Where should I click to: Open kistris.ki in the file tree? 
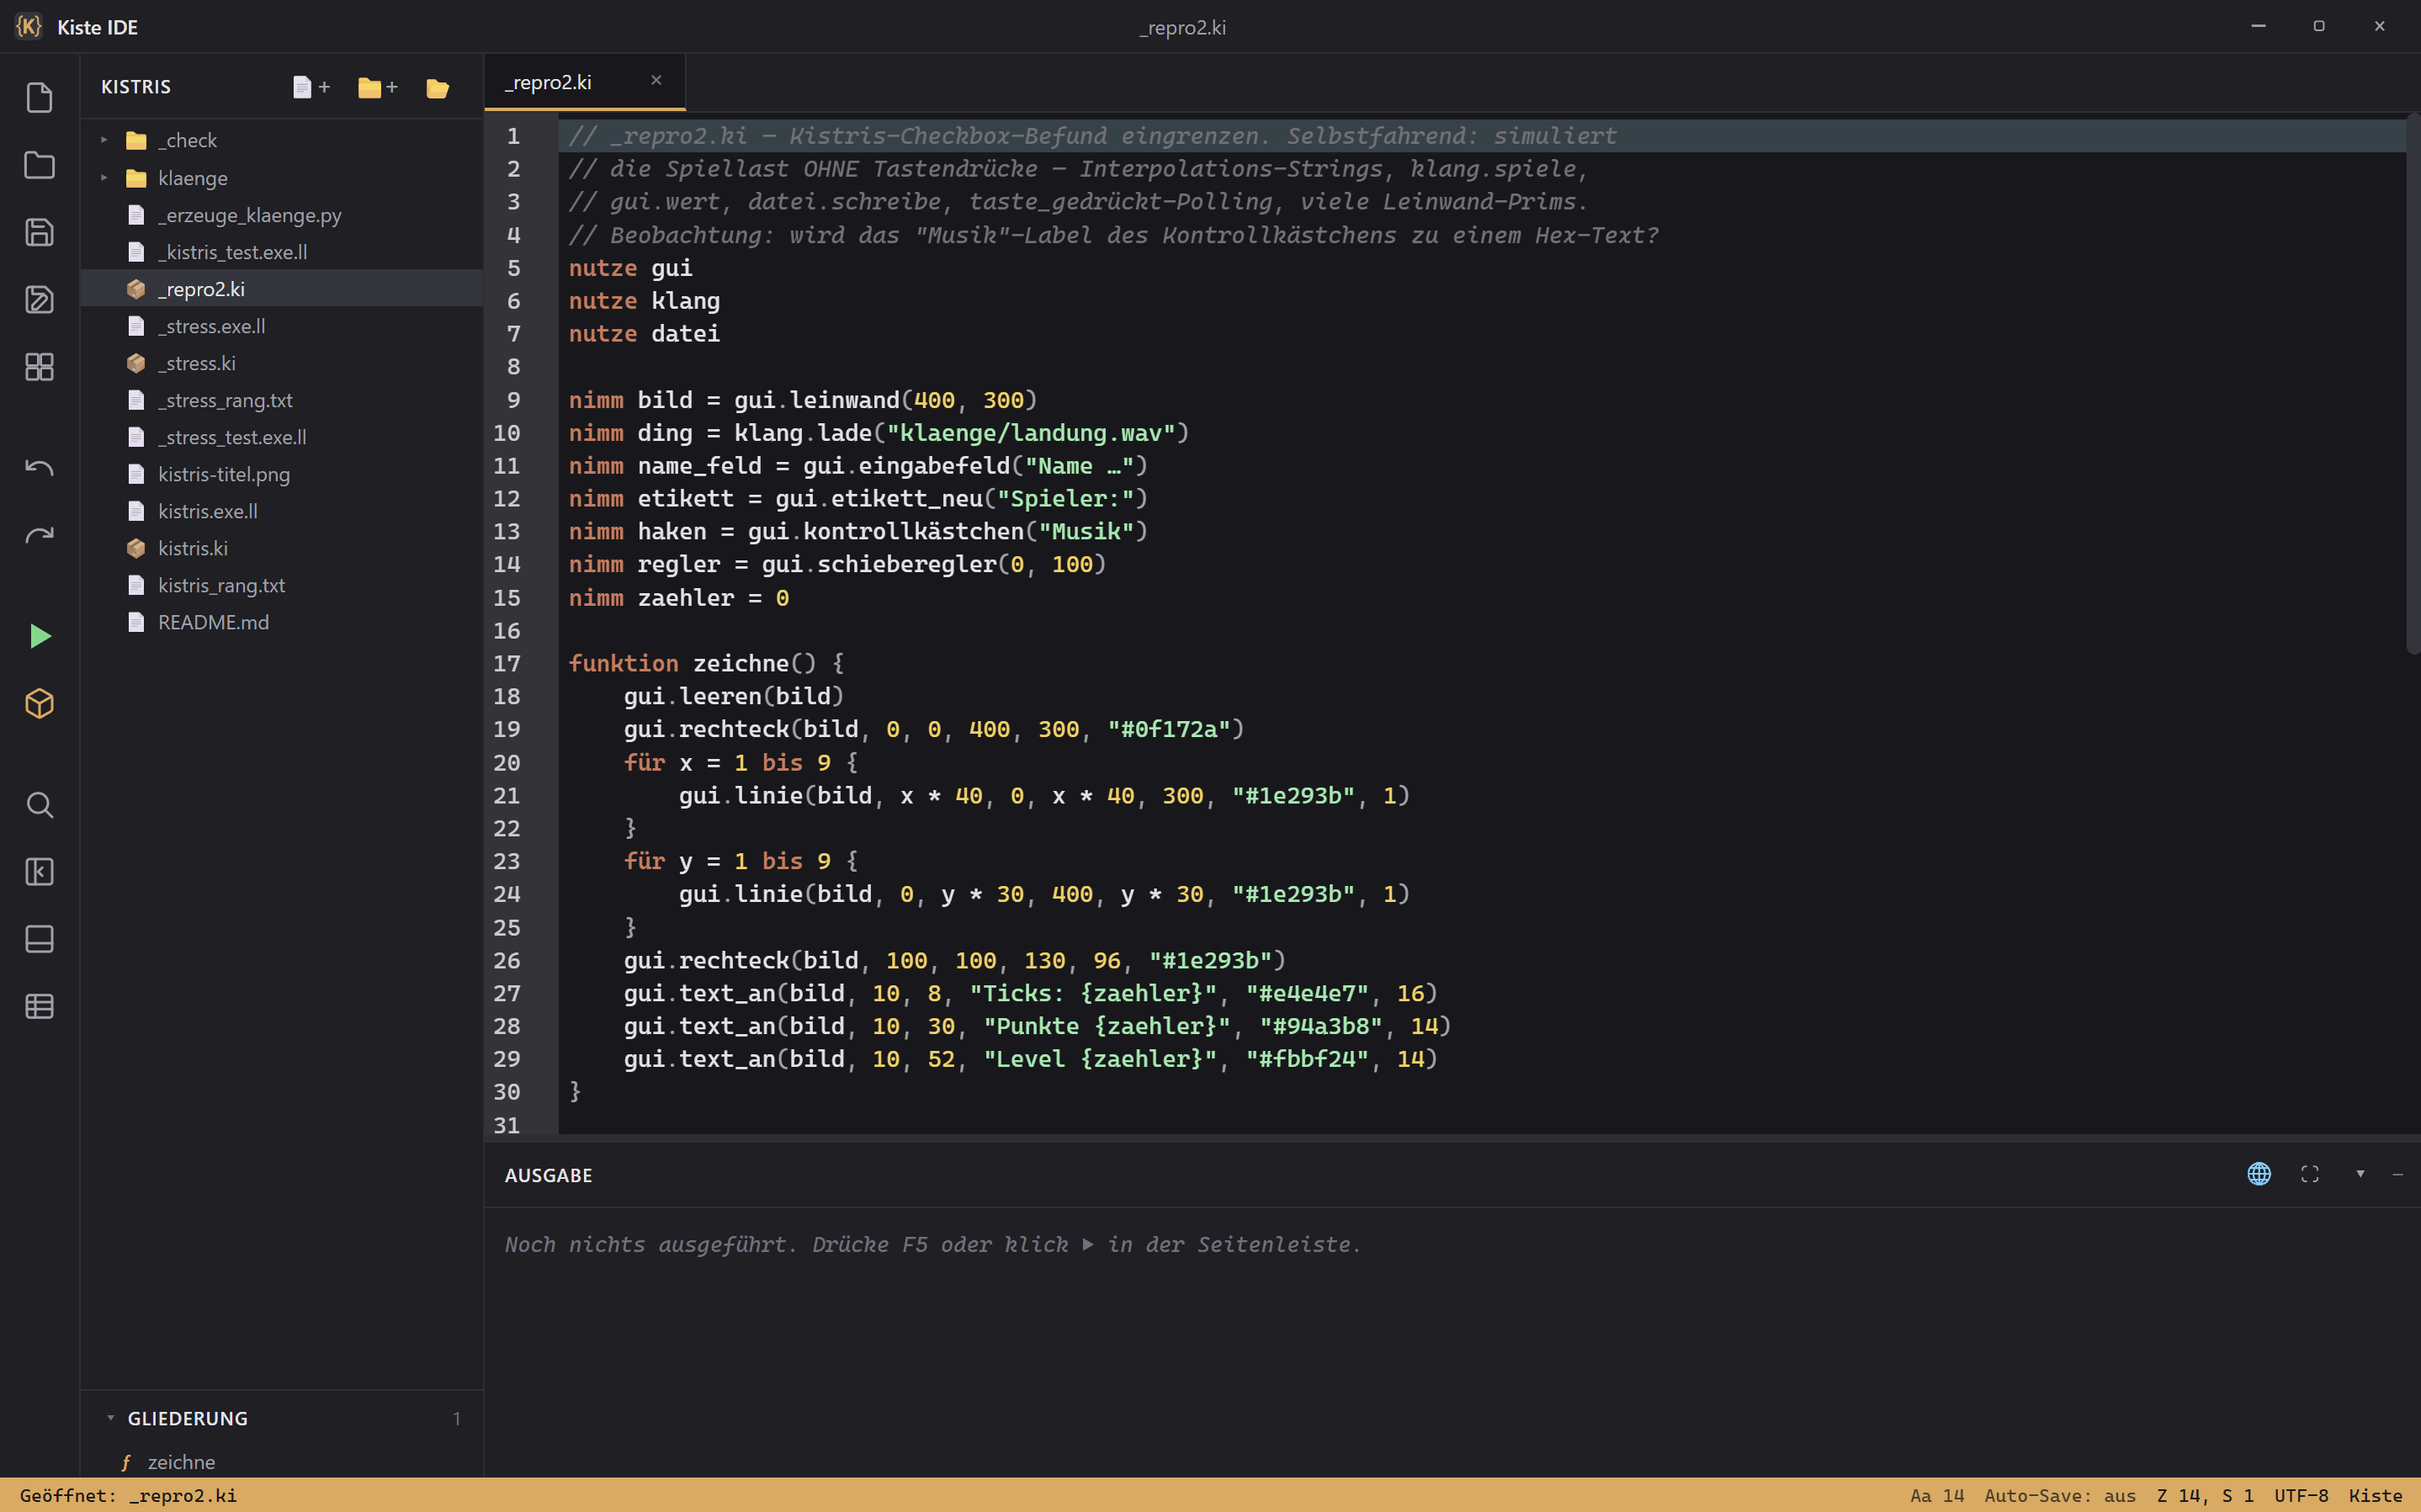coord(192,548)
